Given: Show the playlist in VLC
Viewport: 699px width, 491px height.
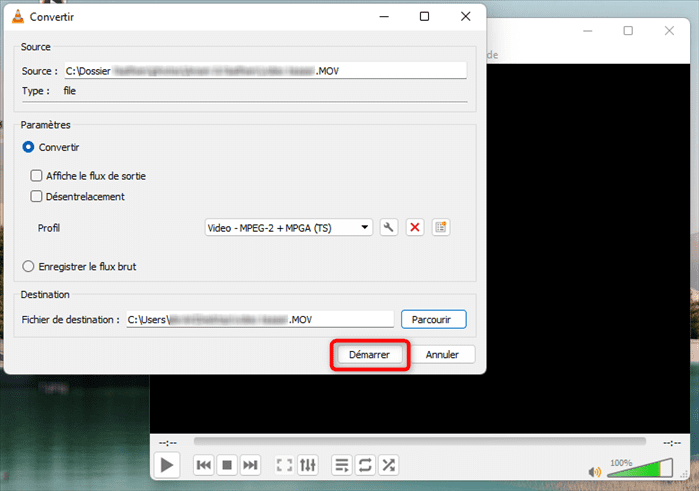Looking at the screenshot, I should pos(342,465).
